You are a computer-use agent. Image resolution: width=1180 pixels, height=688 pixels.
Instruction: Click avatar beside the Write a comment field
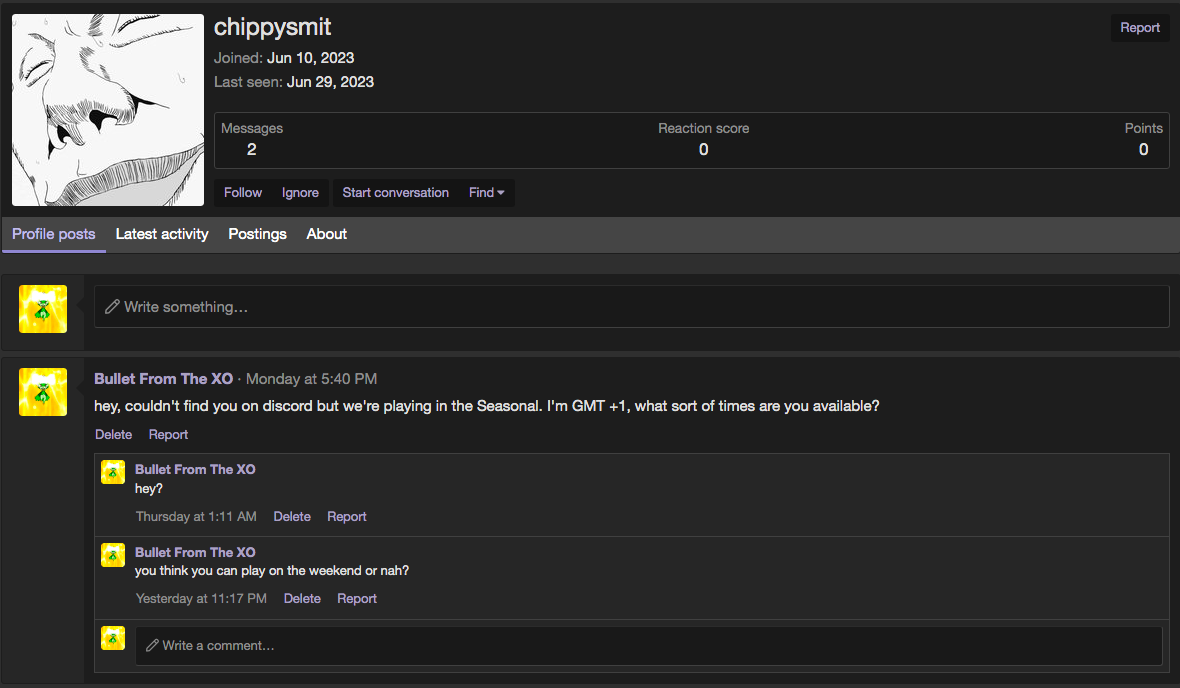[x=113, y=638]
